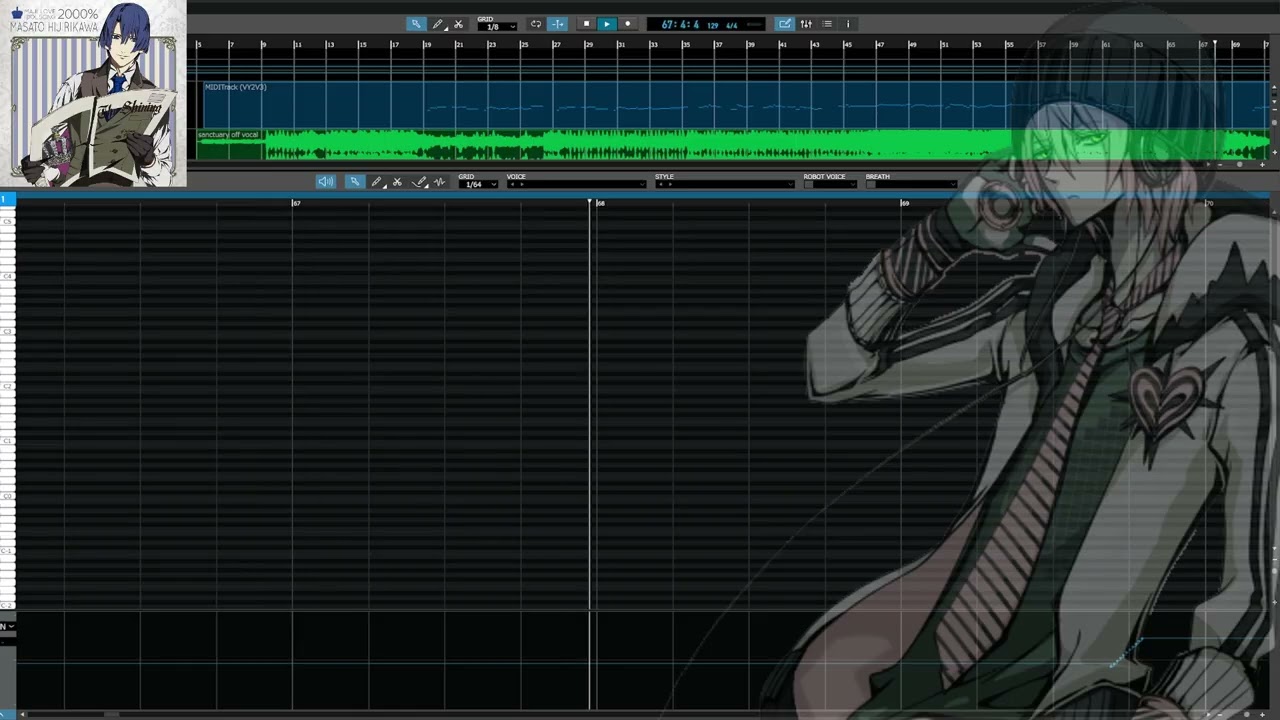Toggle loop playback

[536, 24]
